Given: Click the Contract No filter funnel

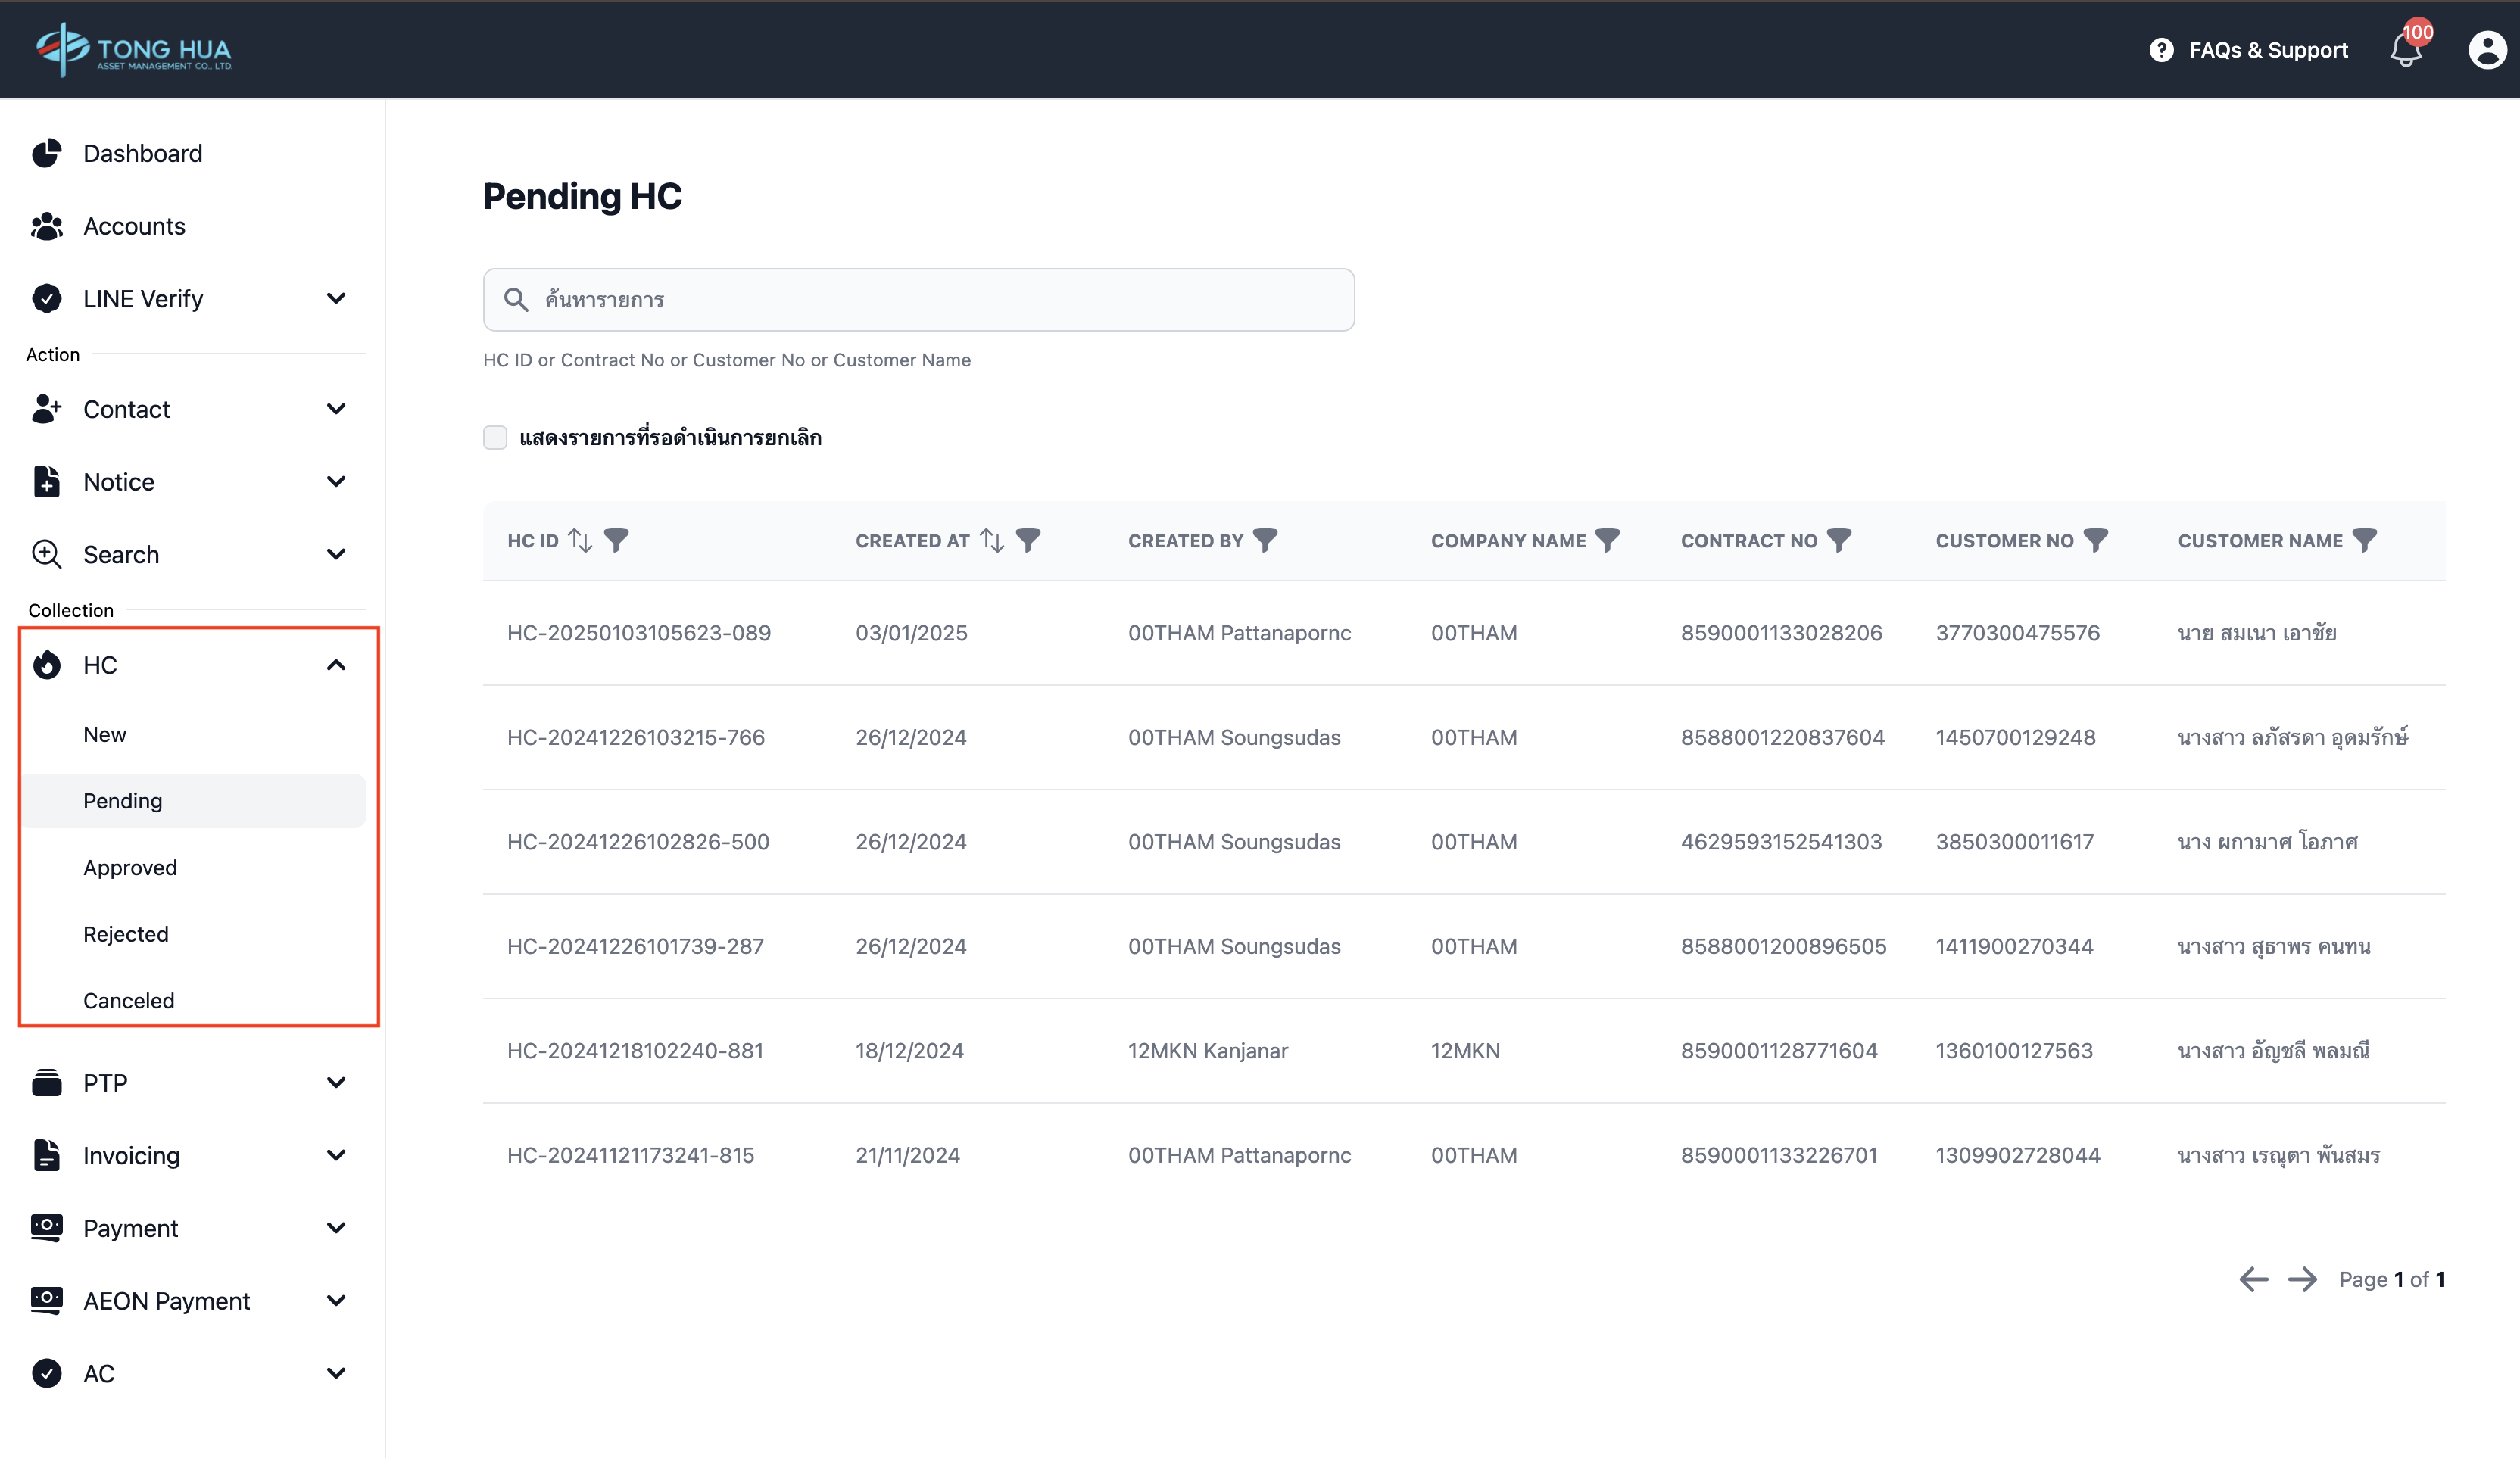Looking at the screenshot, I should [1839, 540].
